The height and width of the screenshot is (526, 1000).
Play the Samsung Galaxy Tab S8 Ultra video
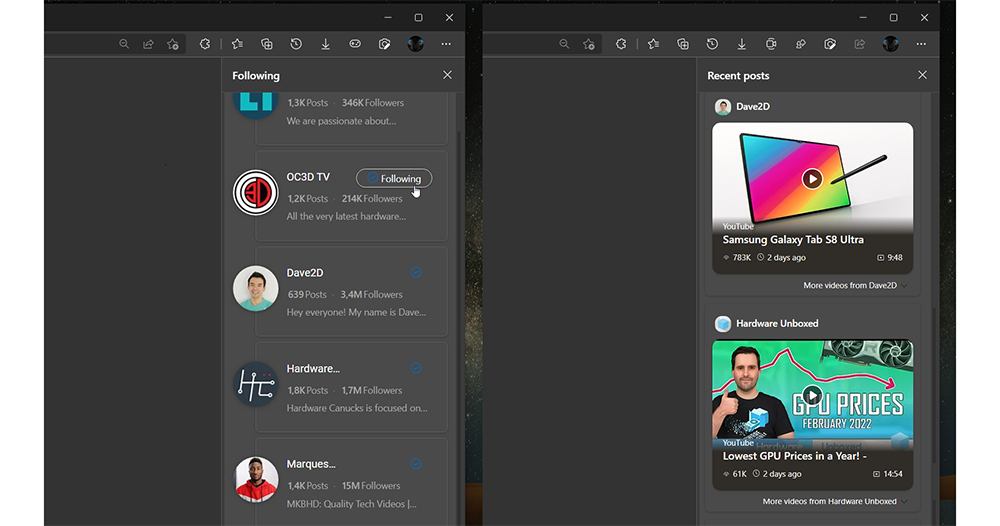812,179
